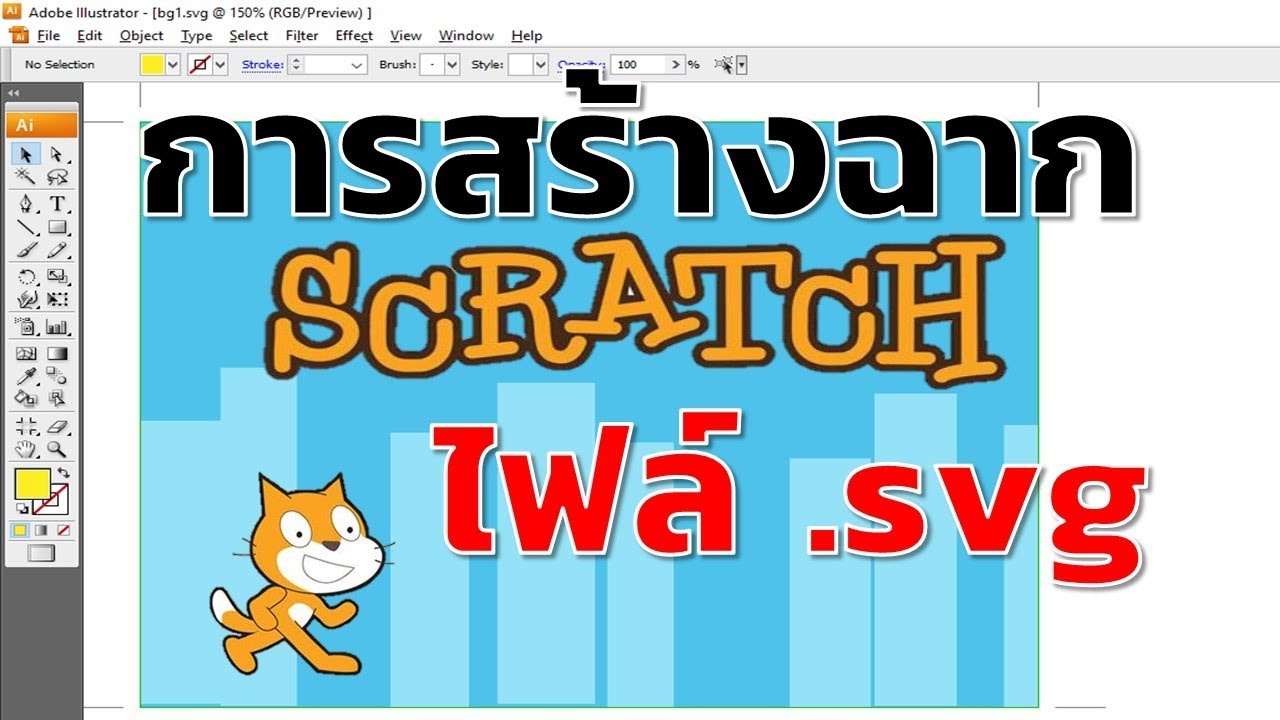Click the Swap Fill and Stroke arrow
This screenshot has height=720, width=1280.
(x=64, y=473)
